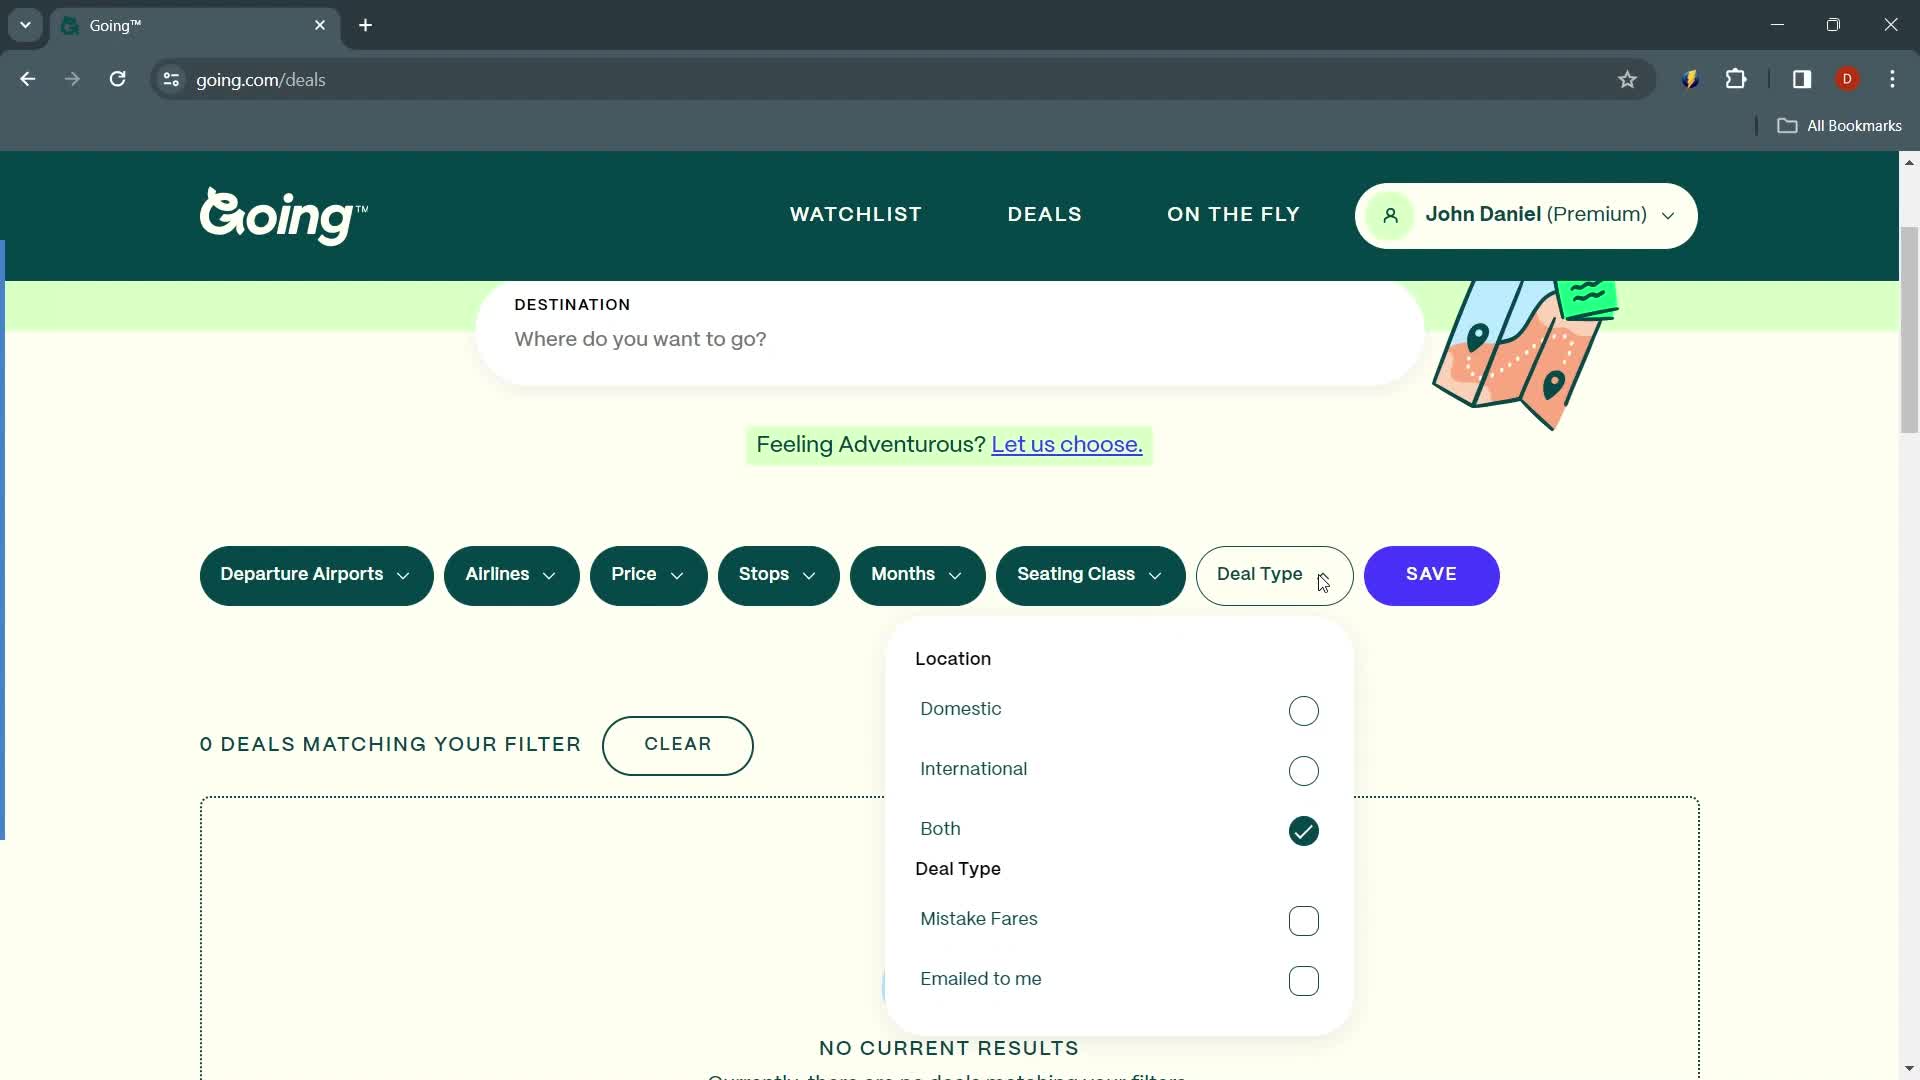Click the Going home logo icon

(x=284, y=215)
